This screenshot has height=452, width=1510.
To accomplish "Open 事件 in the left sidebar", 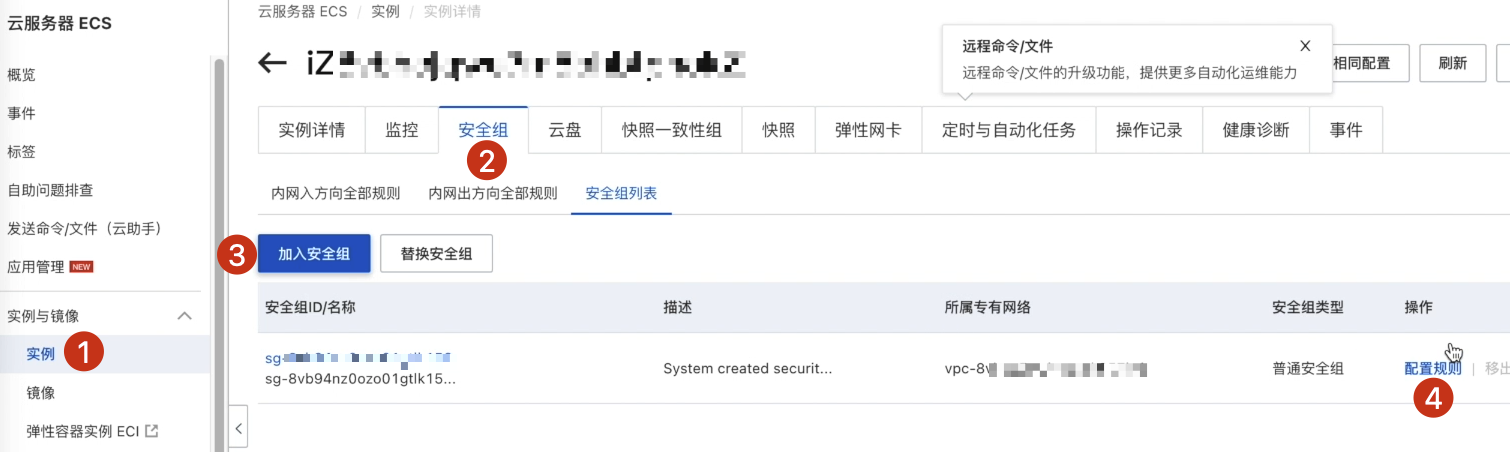I will point(22,113).
